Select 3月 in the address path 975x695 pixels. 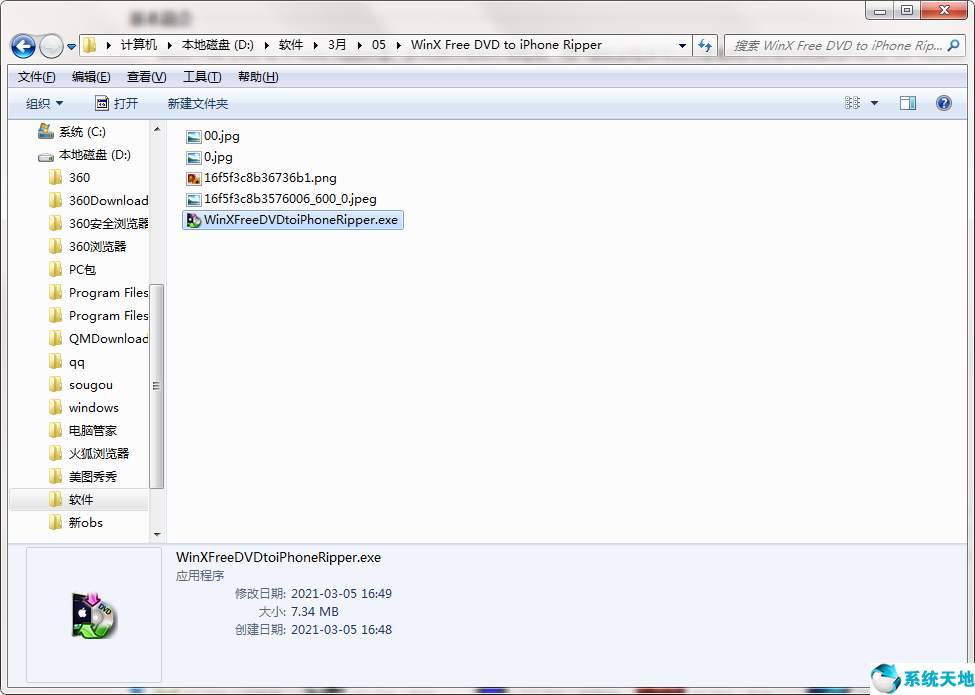pyautogui.click(x=337, y=45)
